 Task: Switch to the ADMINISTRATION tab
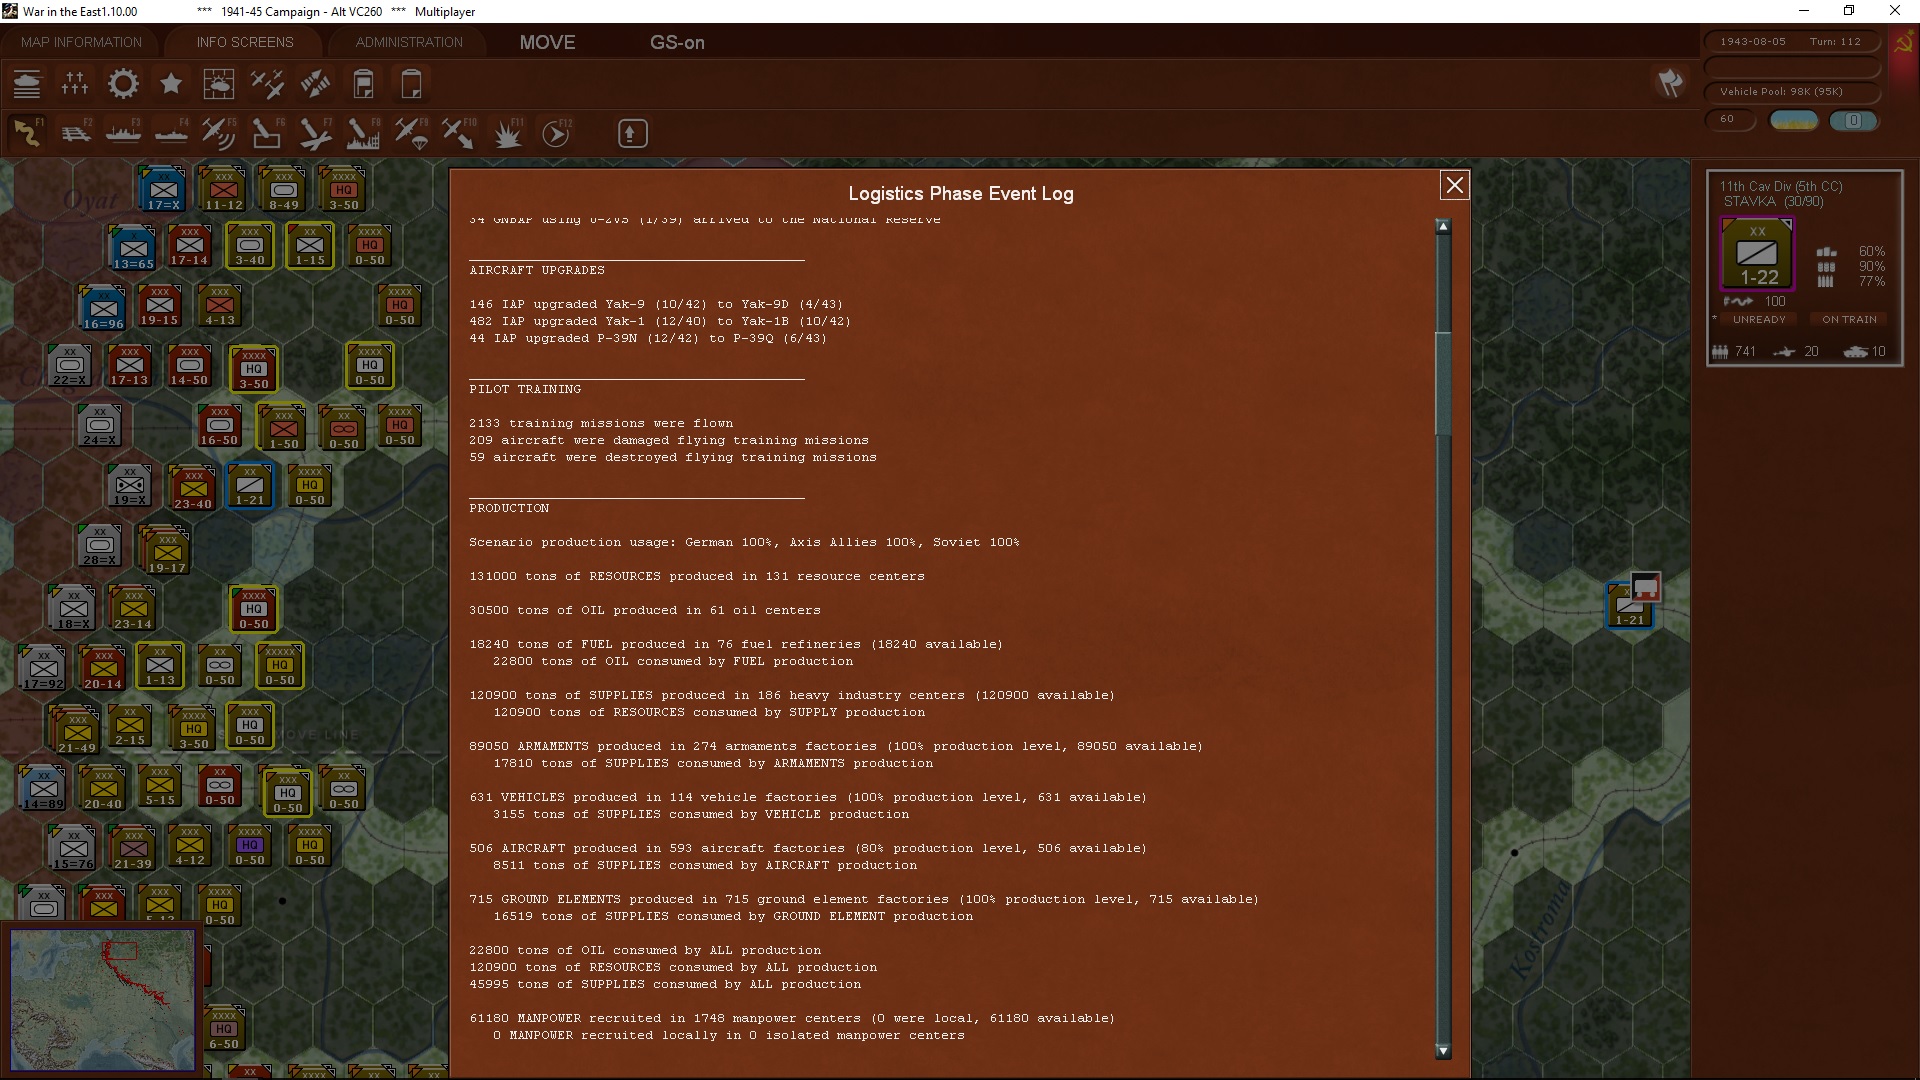[409, 42]
